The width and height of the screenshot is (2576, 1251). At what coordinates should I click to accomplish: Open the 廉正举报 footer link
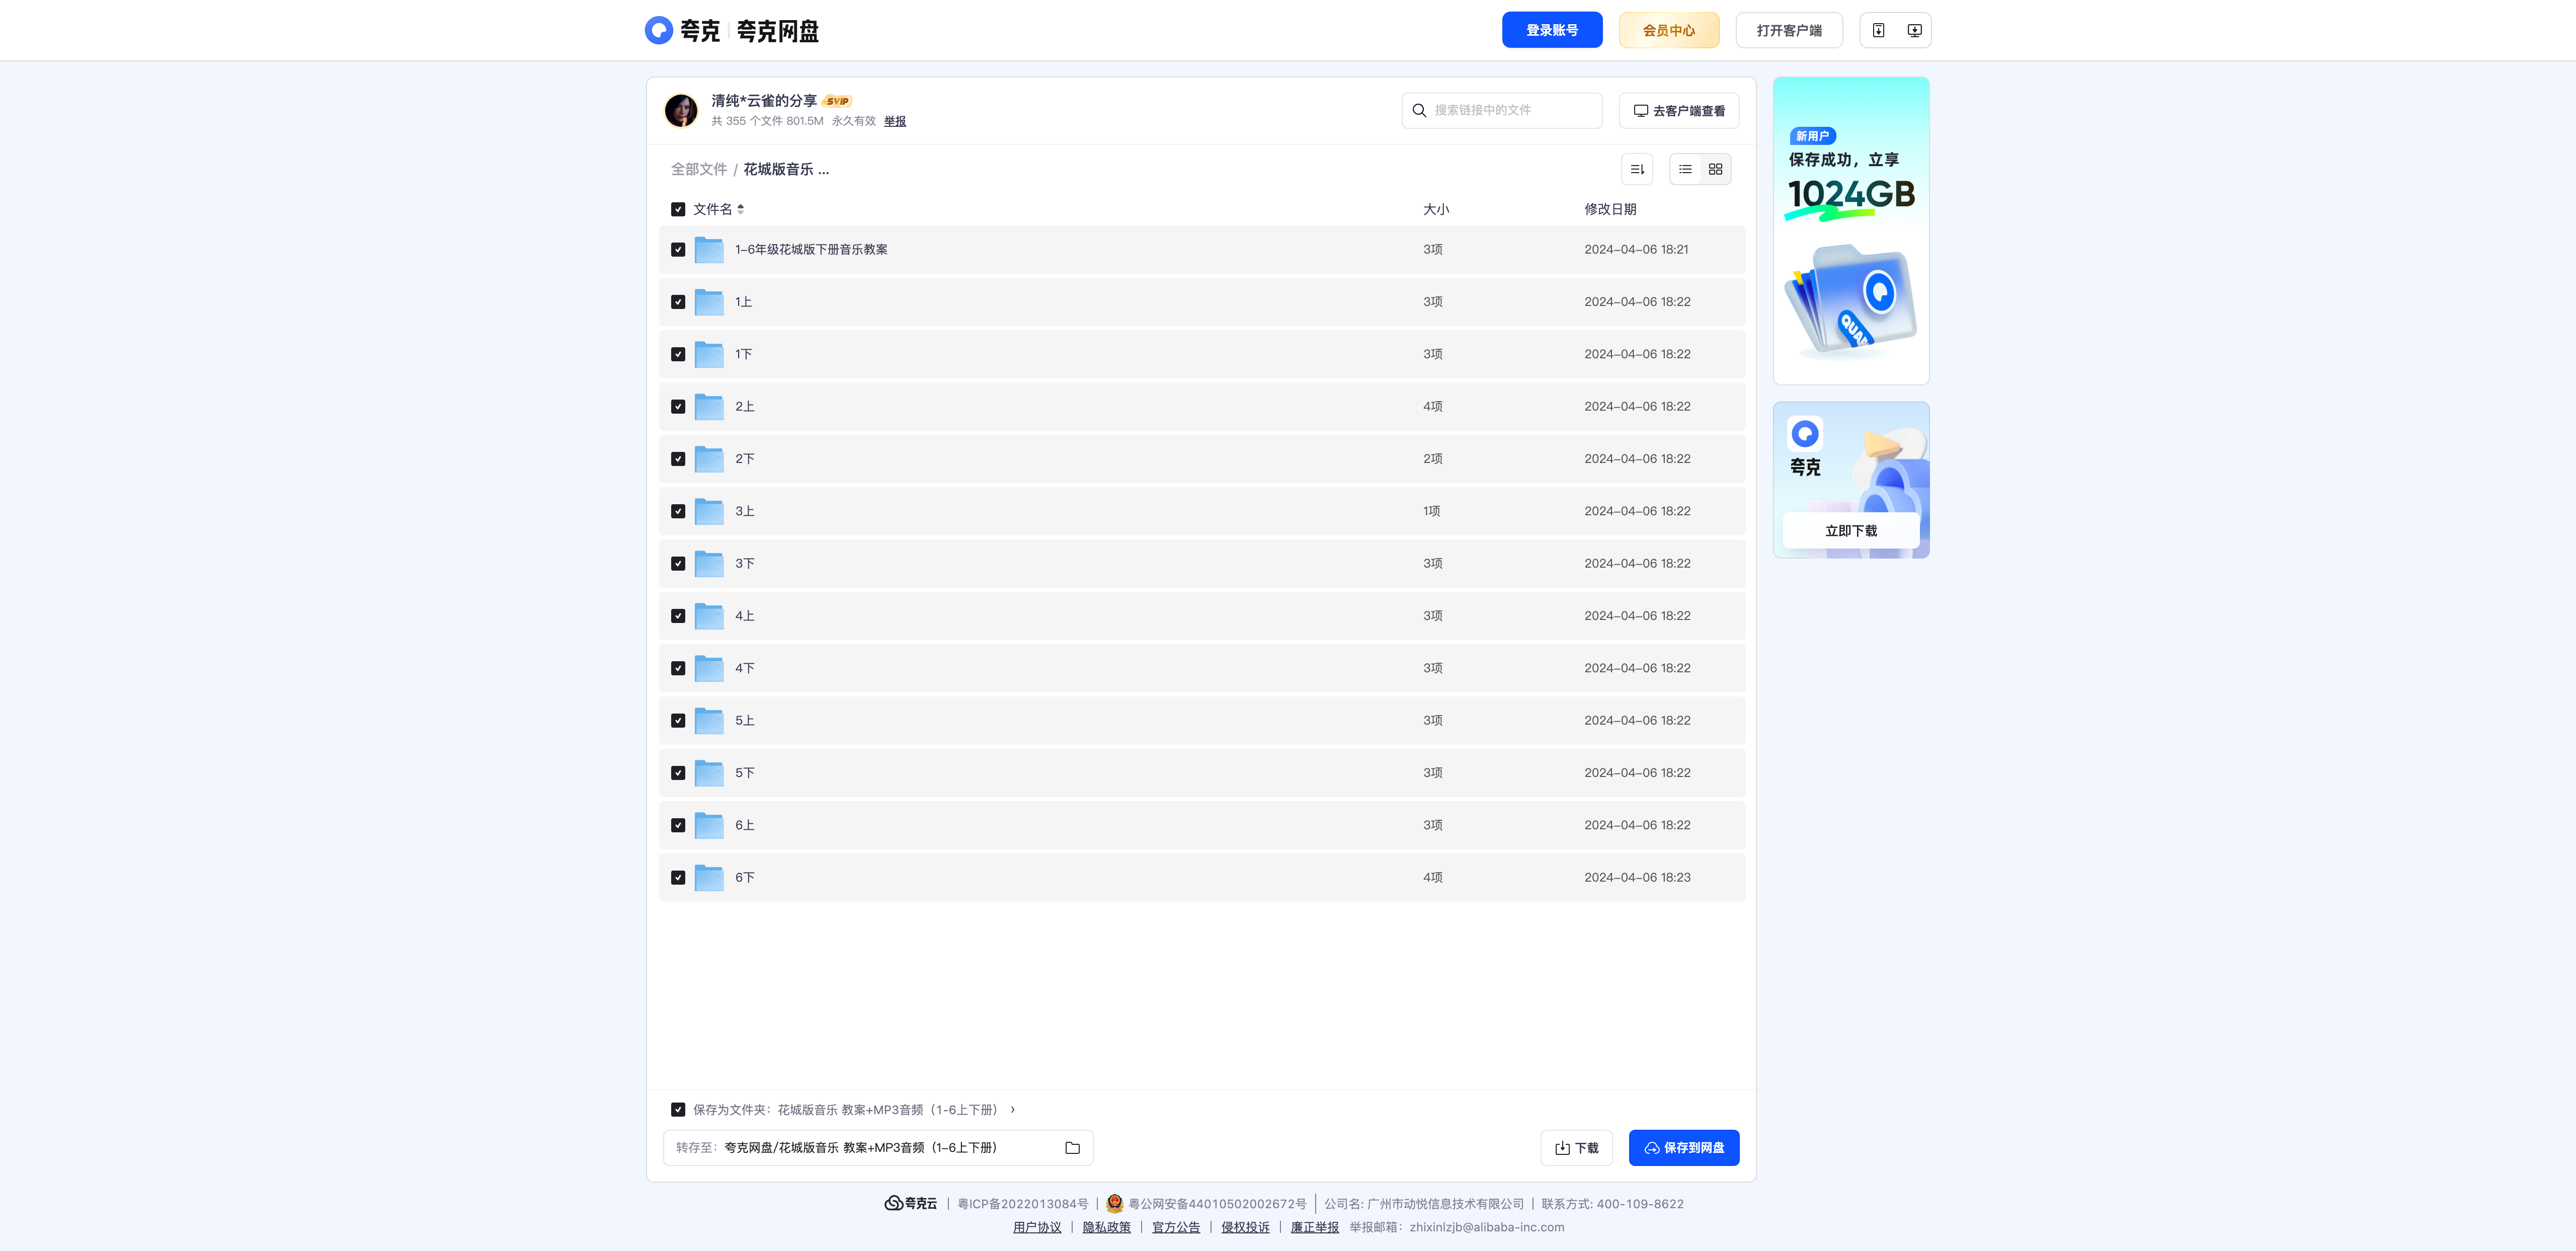pyautogui.click(x=1314, y=1227)
